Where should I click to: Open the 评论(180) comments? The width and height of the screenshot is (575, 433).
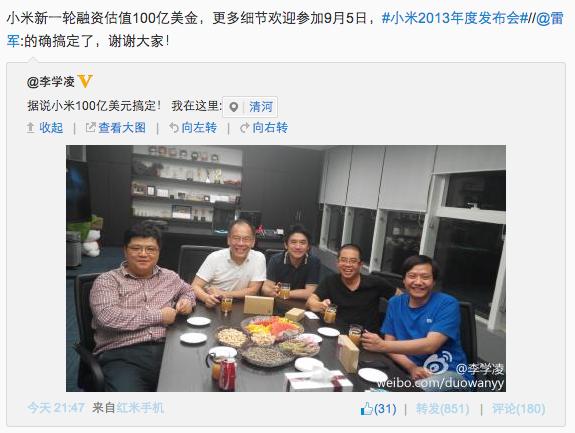click(x=519, y=409)
